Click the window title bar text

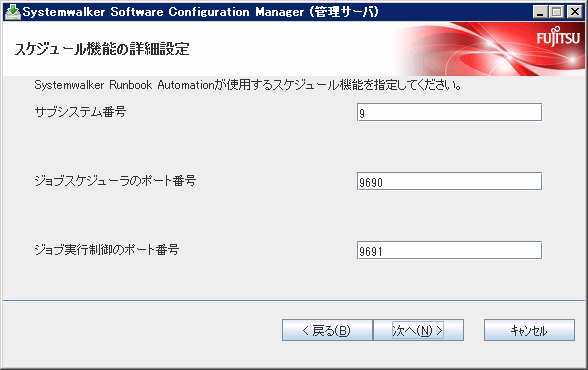201,12
